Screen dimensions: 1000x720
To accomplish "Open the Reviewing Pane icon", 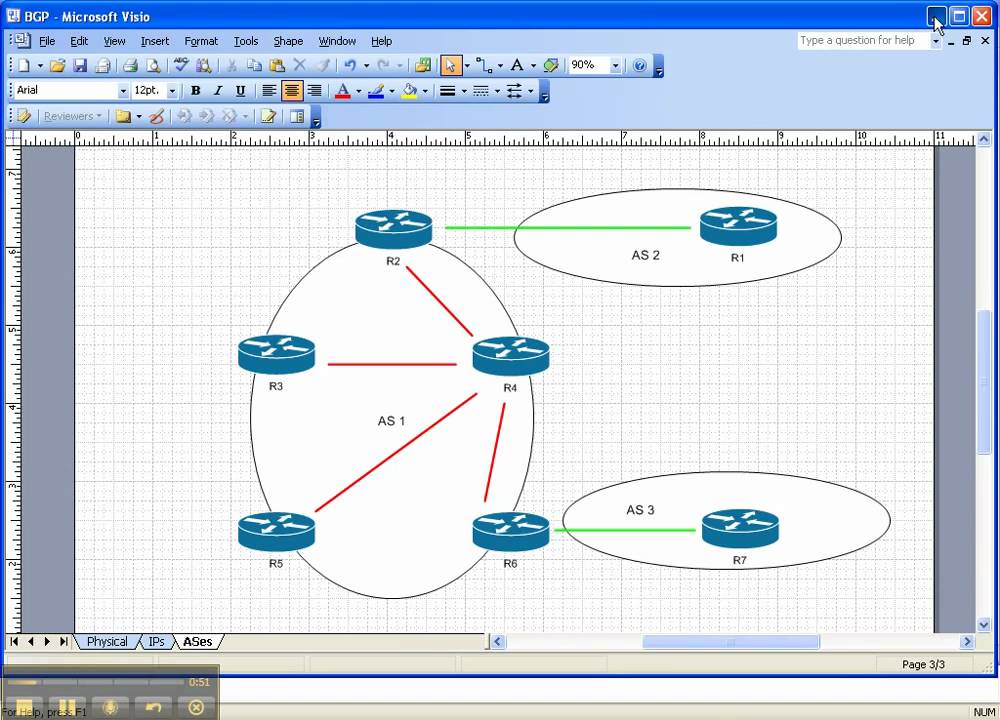I will pos(297,116).
